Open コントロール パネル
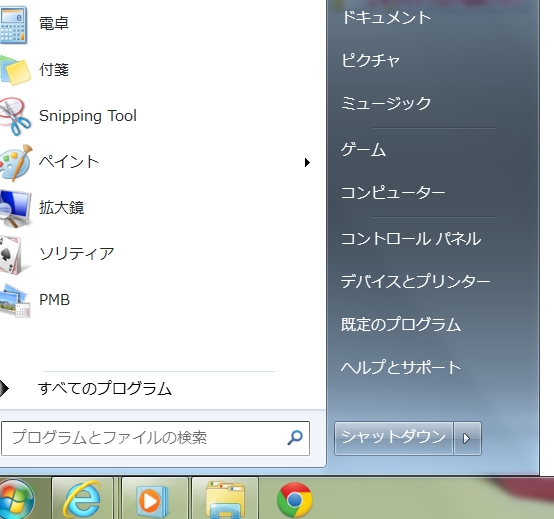The image size is (554, 519). click(x=411, y=239)
